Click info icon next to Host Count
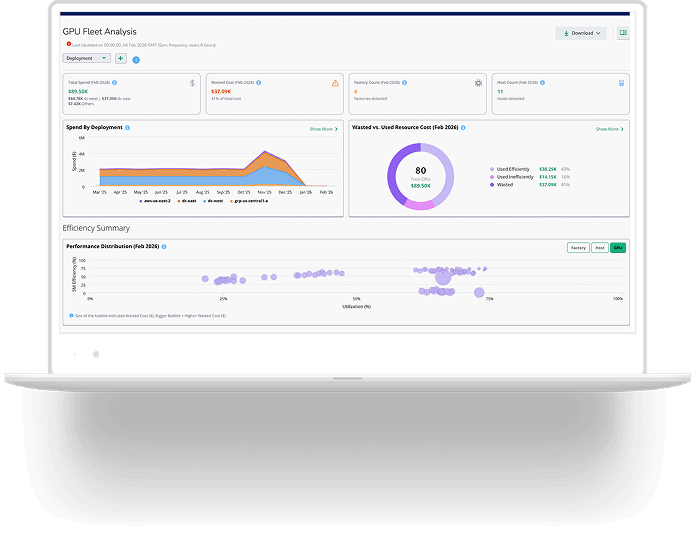 (542, 82)
